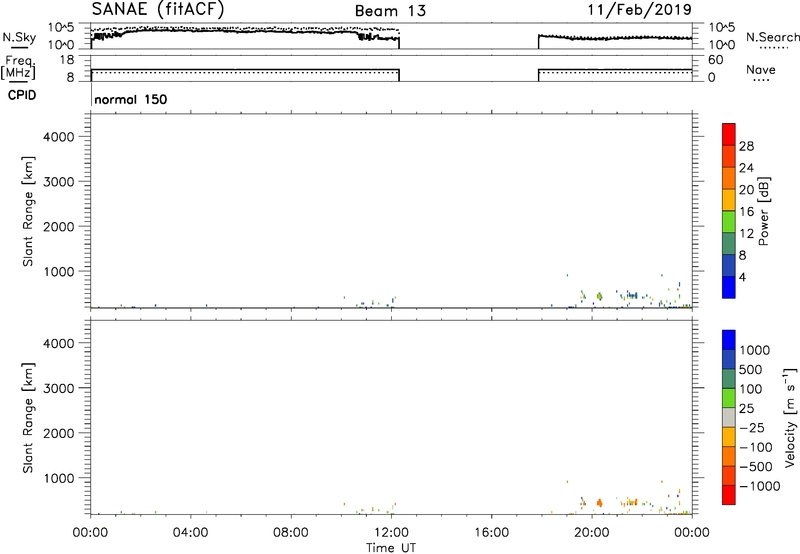Select the Beam 13 heading
Viewport: 800px width, 554px height.
[x=390, y=11]
